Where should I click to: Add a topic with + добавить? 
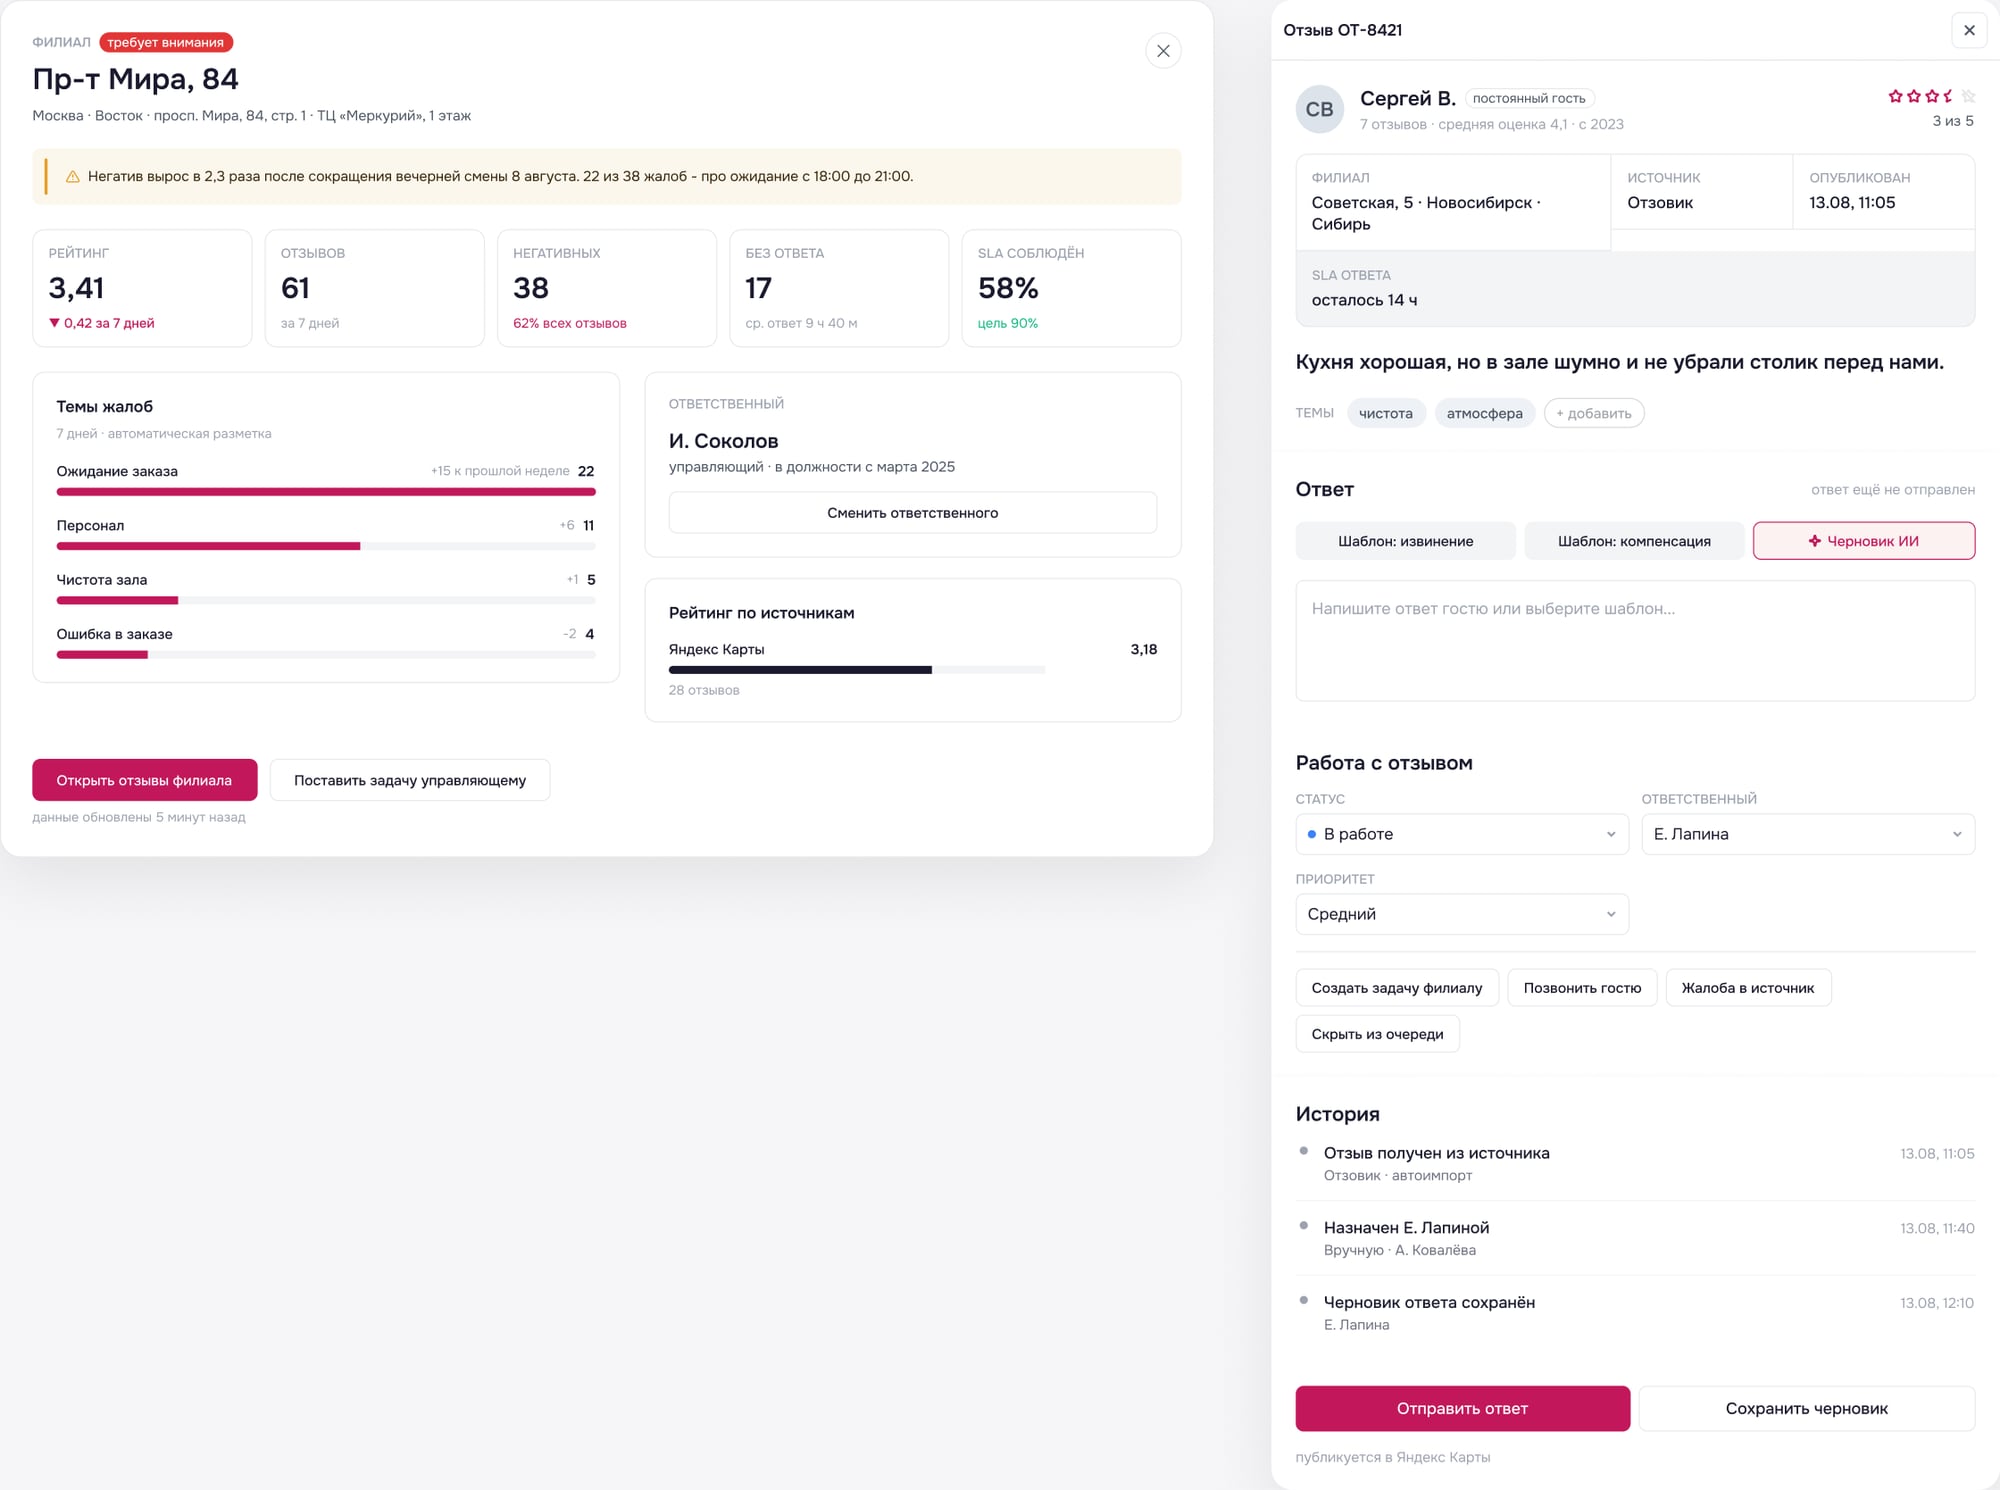tap(1593, 413)
